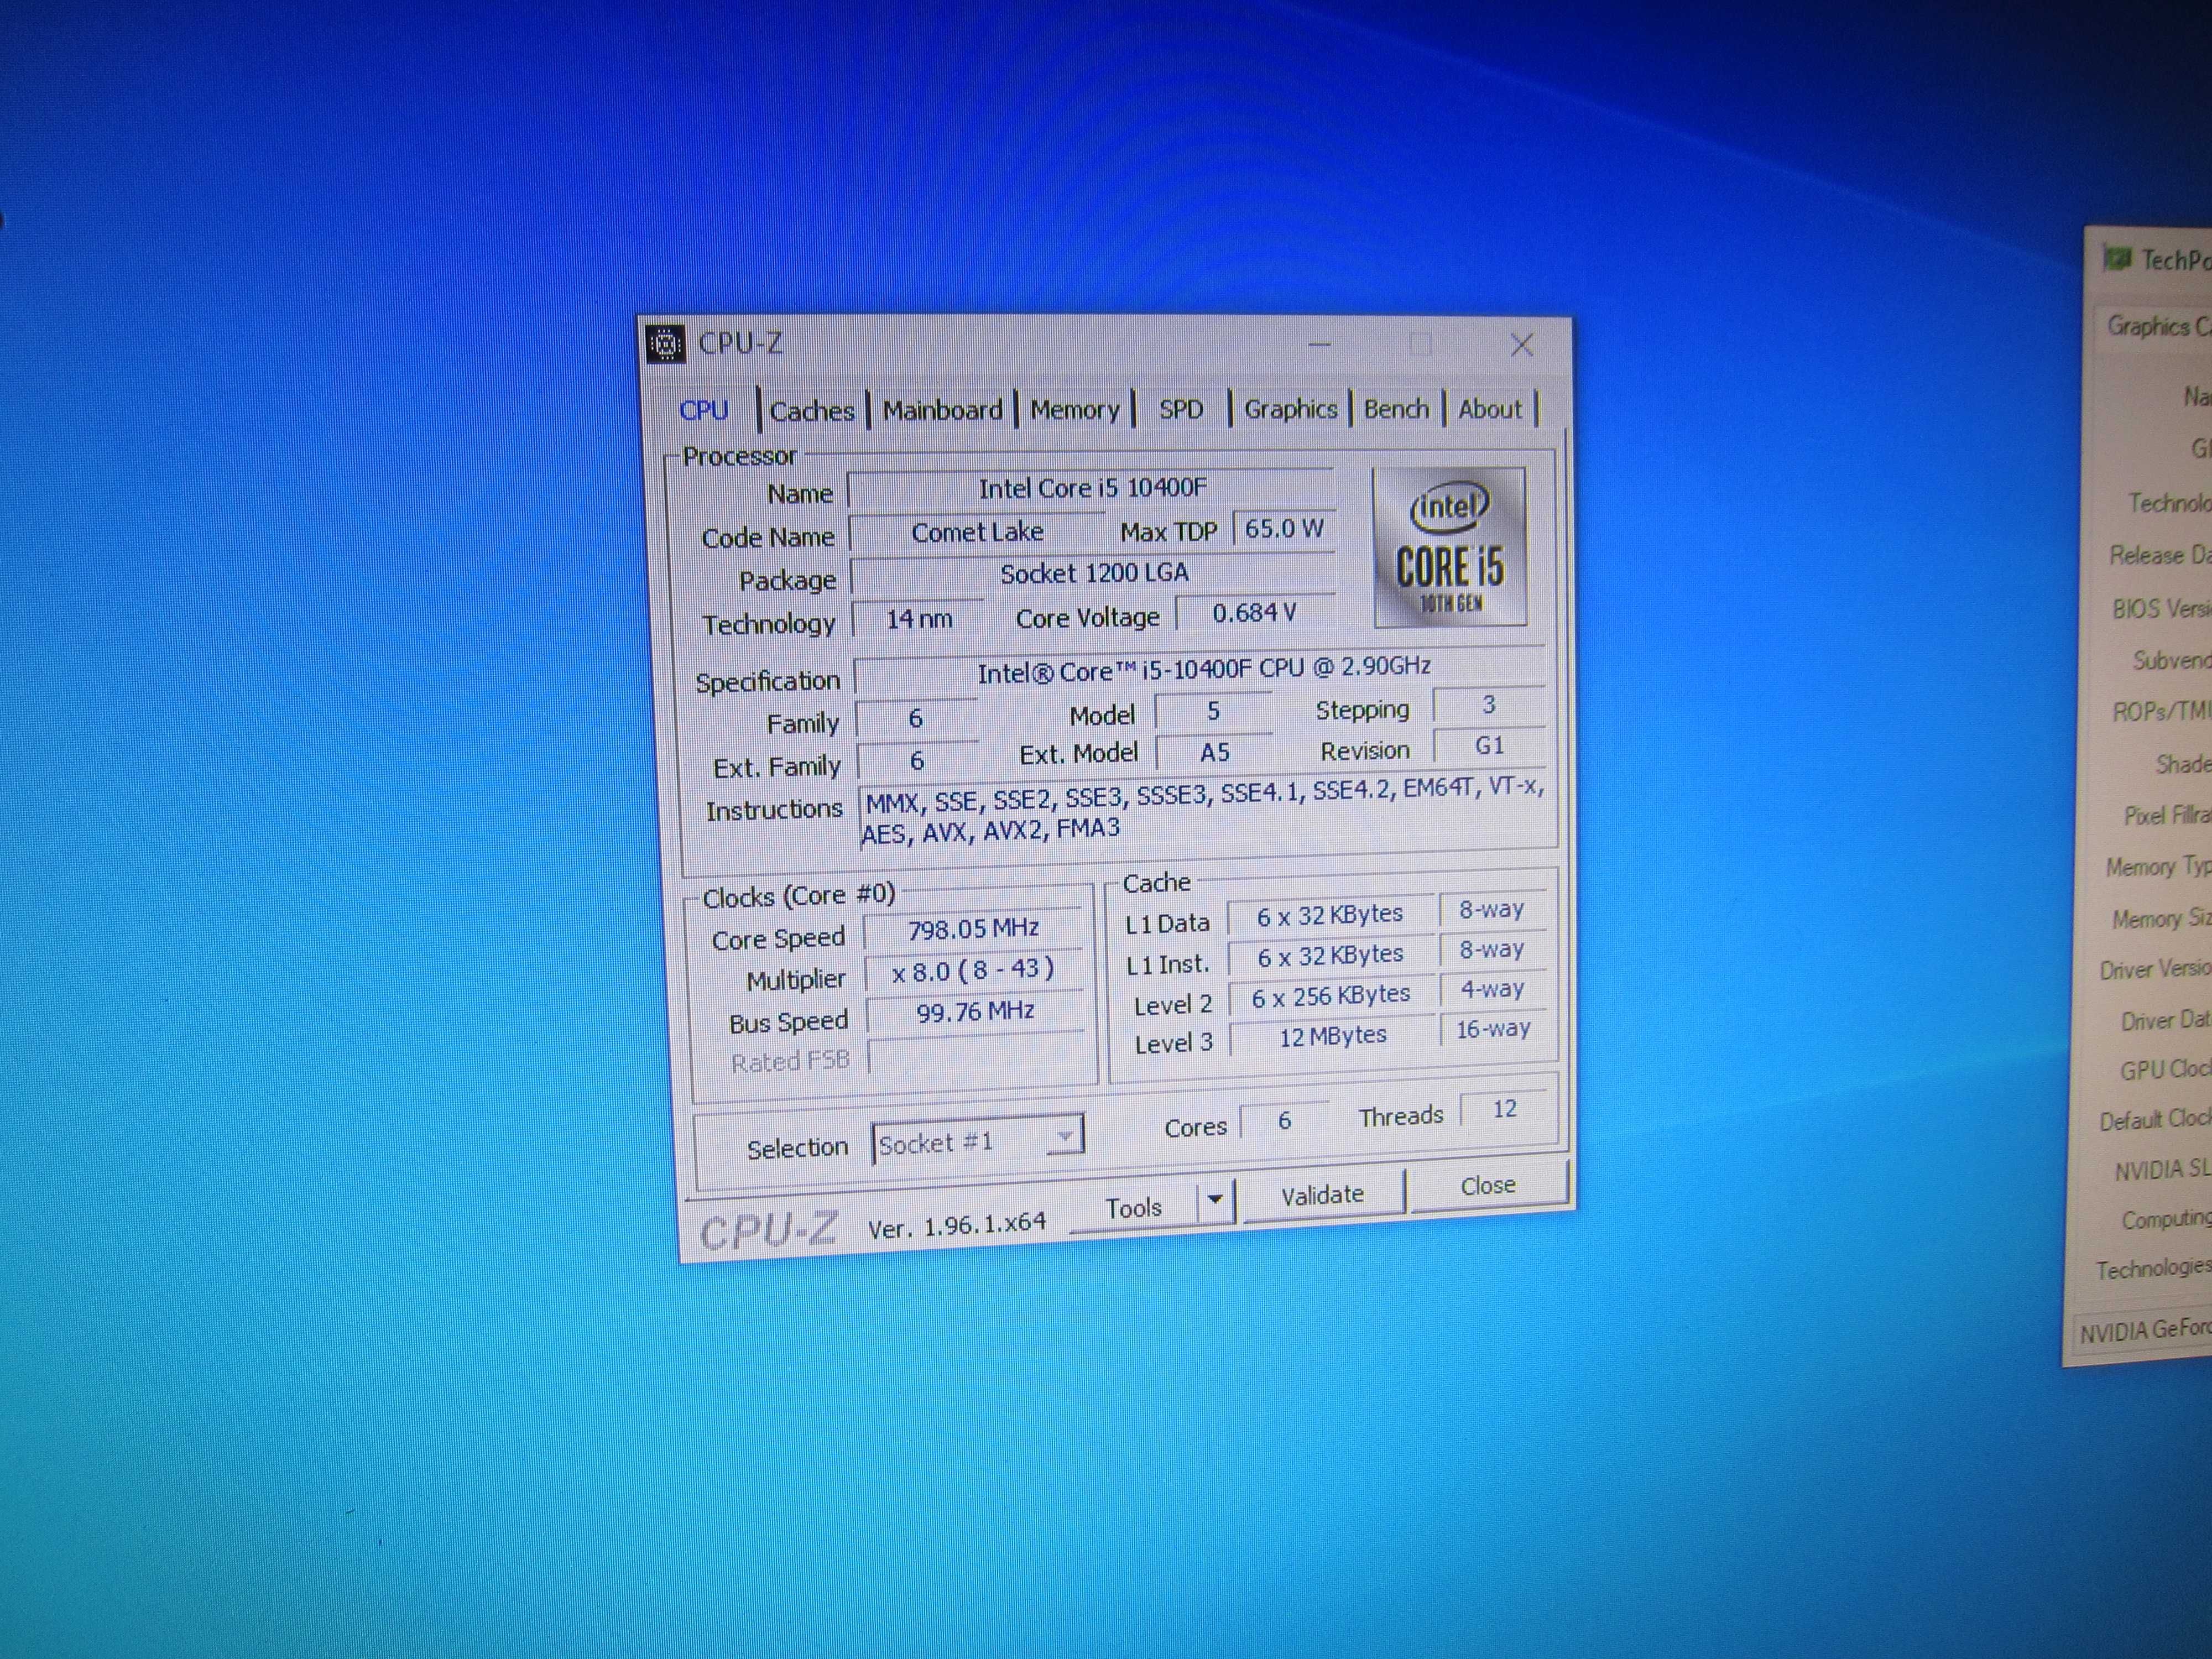This screenshot has height=1659, width=2212.
Task: Close CPU-Z with the title bar X
Action: pyautogui.click(x=1521, y=345)
